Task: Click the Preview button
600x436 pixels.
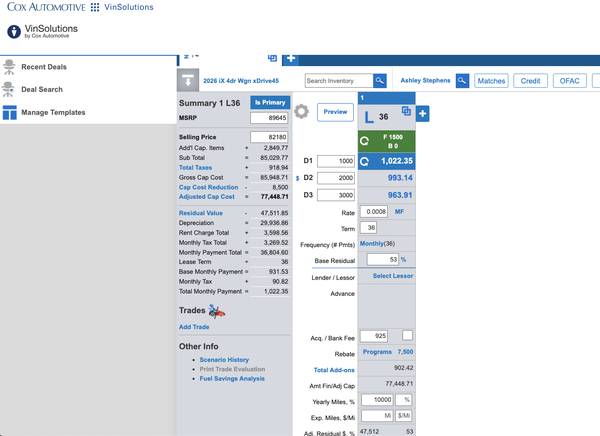Action: tap(332, 112)
